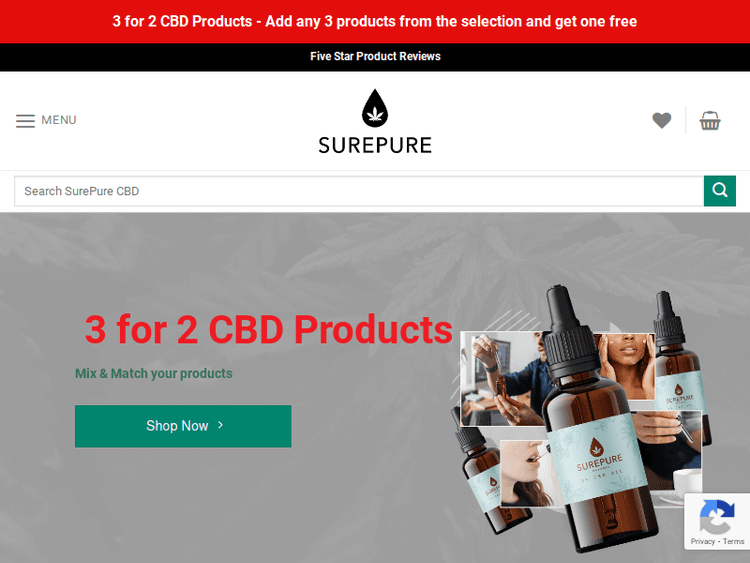750x563 pixels.
Task: Open reCAPTCHA Privacy link
Action: coord(703,541)
